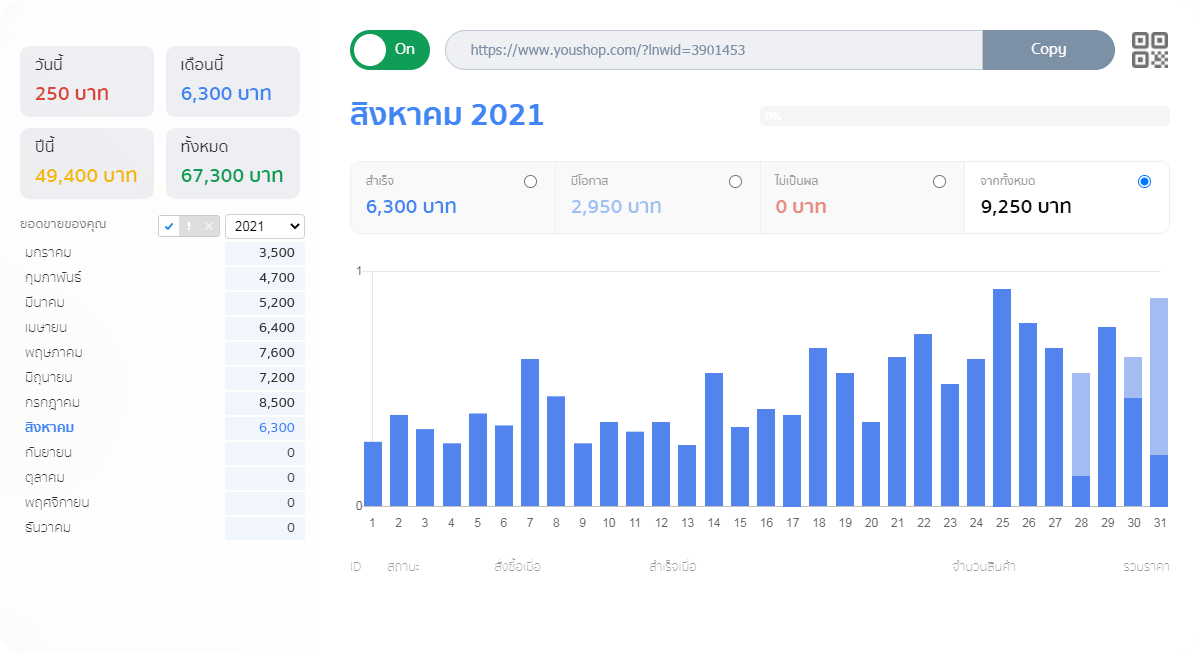The height and width of the screenshot is (653, 1200).
Task: Select the สำเร็จ radio button
Action: click(x=530, y=182)
